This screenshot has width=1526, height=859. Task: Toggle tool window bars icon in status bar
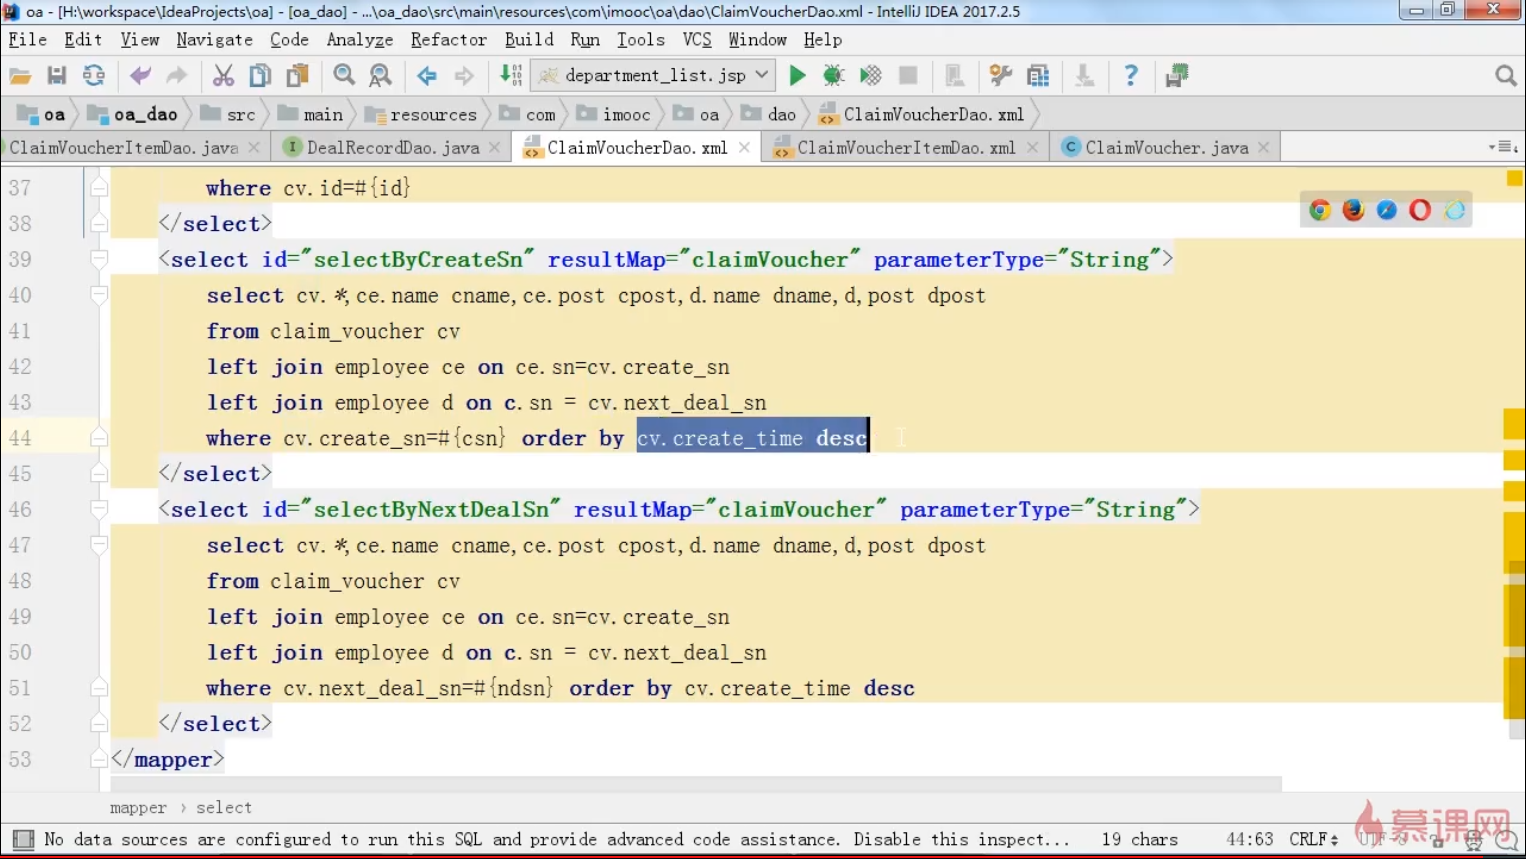pos(23,840)
